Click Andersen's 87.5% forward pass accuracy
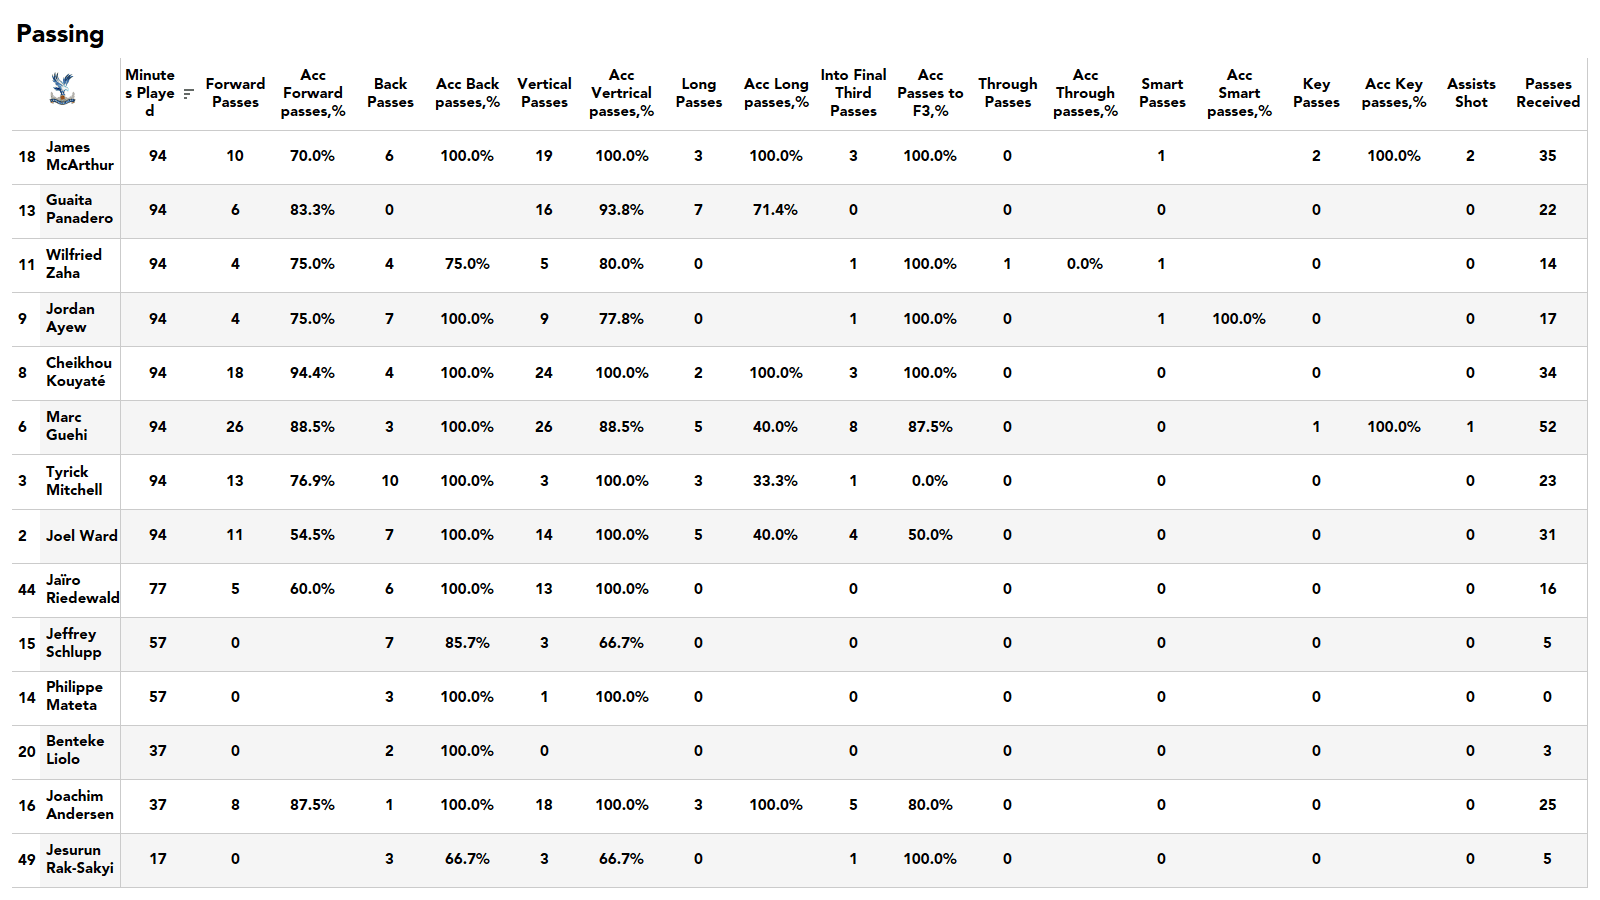 point(312,805)
